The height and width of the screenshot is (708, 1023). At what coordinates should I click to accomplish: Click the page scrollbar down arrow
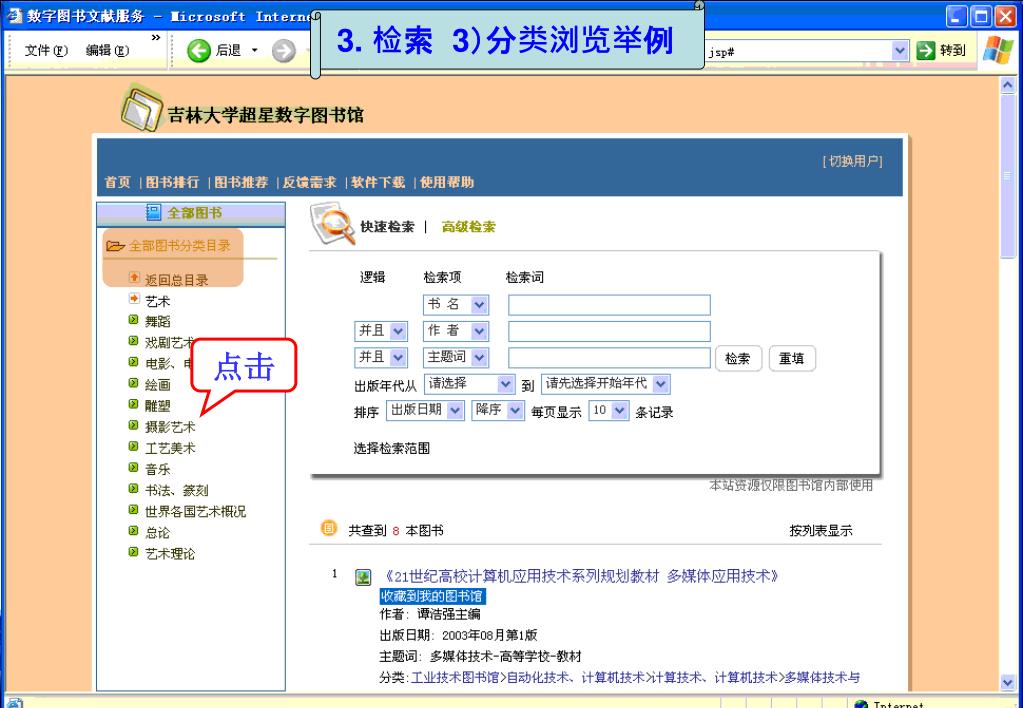pos(1008,682)
